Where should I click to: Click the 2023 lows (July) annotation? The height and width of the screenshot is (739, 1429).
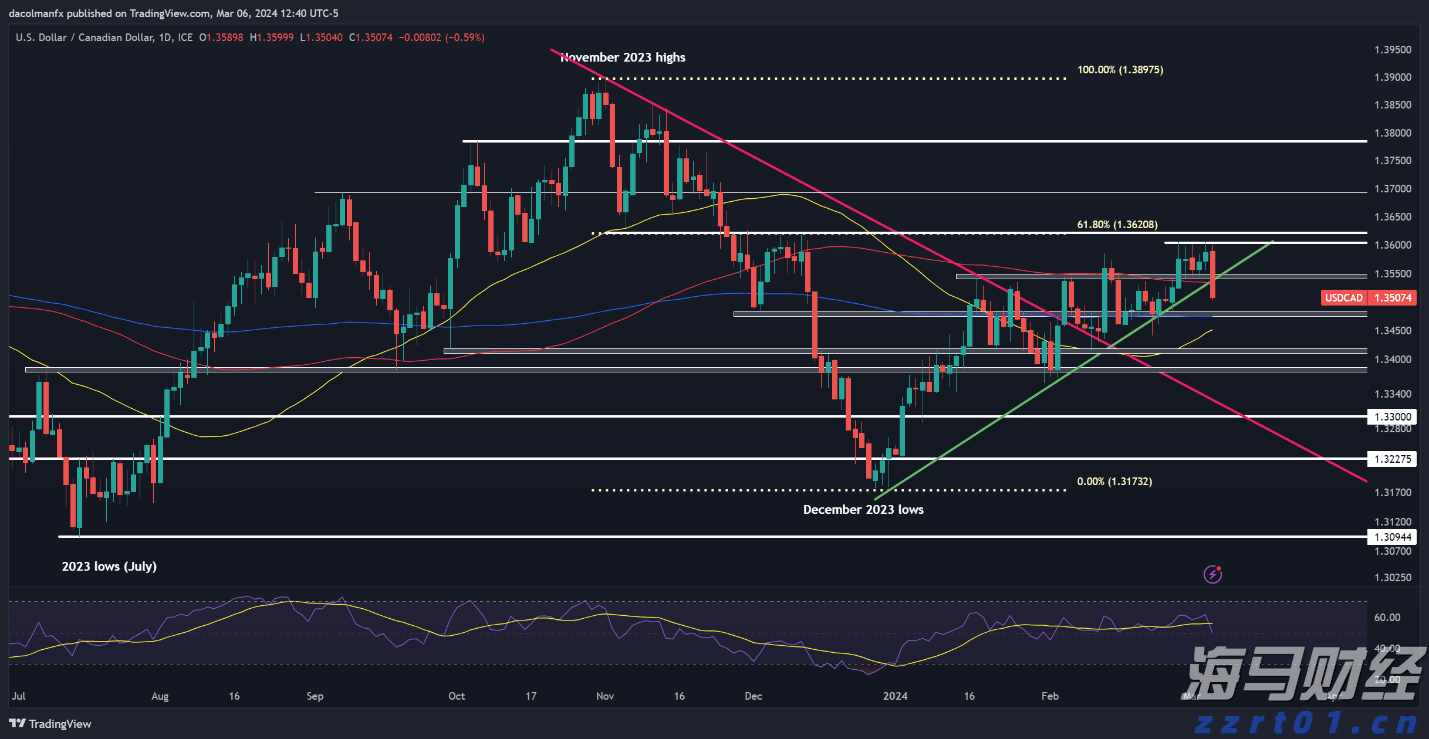coord(109,566)
